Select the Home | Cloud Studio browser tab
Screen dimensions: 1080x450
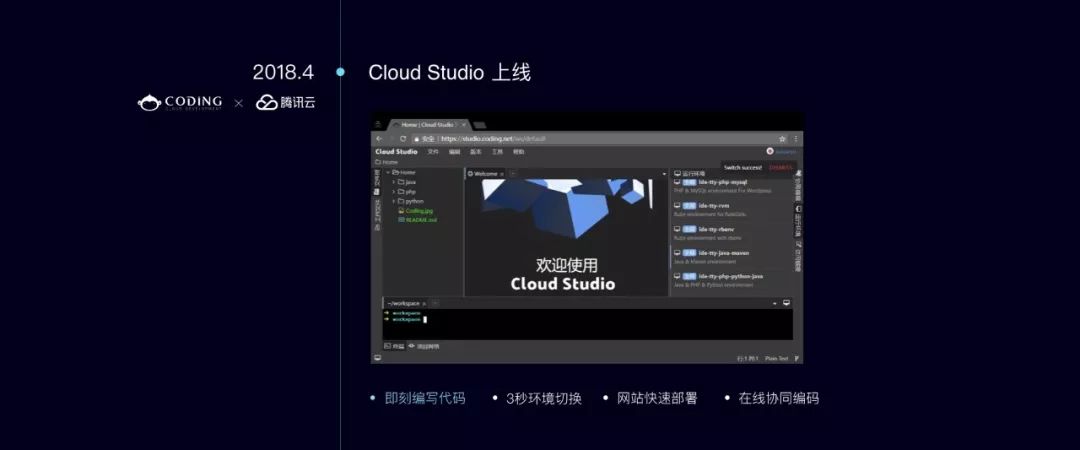[428, 125]
